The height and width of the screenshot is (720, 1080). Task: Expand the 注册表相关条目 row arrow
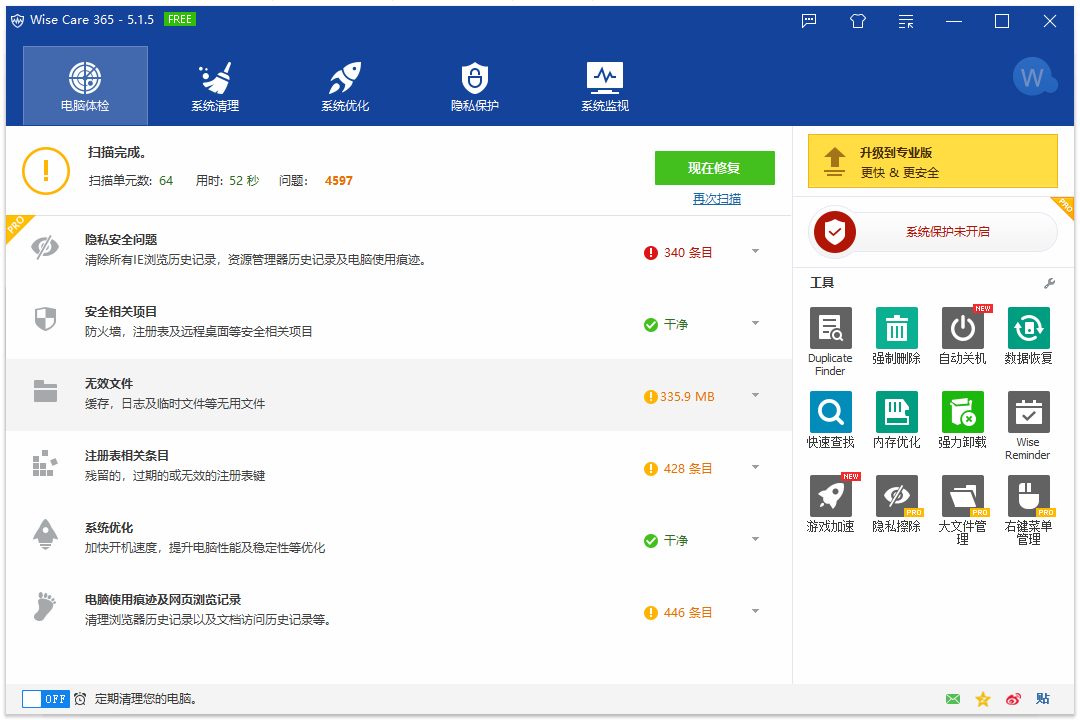(x=756, y=467)
